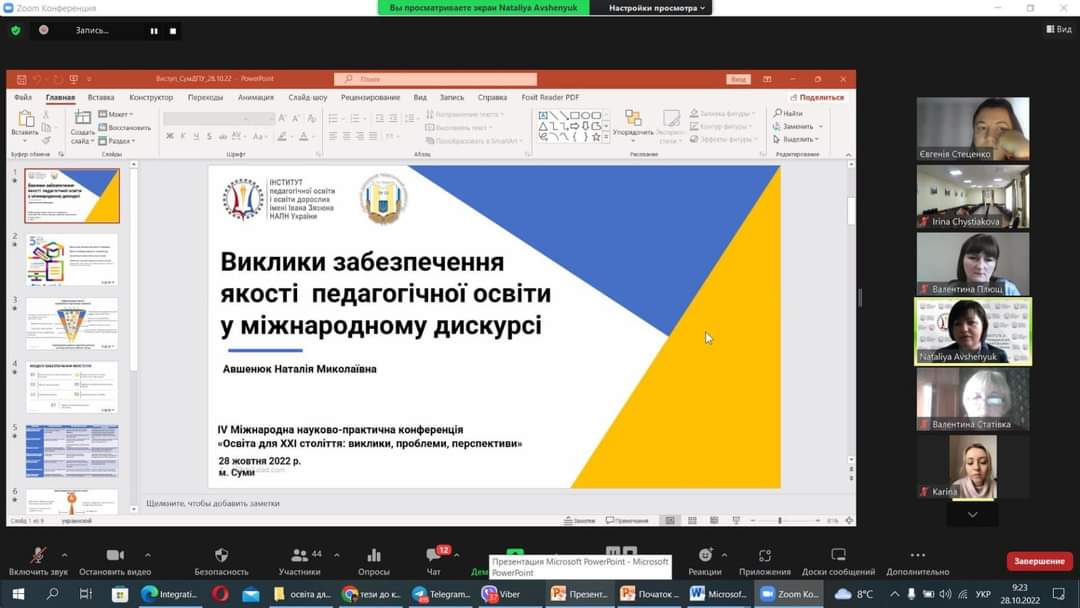Image resolution: width=1080 pixels, height=608 pixels.
Task: Select Karina's video thumbnail
Action: click(972, 467)
